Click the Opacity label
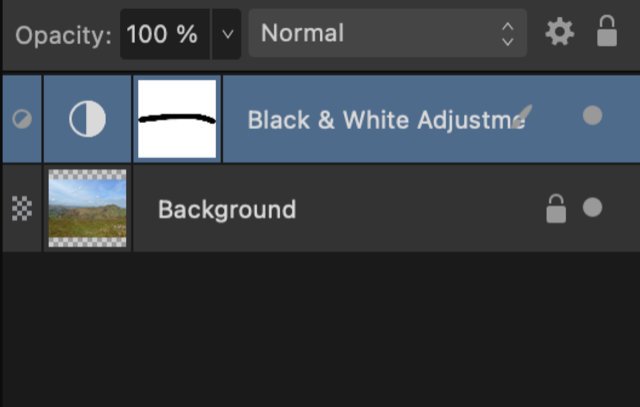Screen dimensions: 640x407 click(64, 35)
